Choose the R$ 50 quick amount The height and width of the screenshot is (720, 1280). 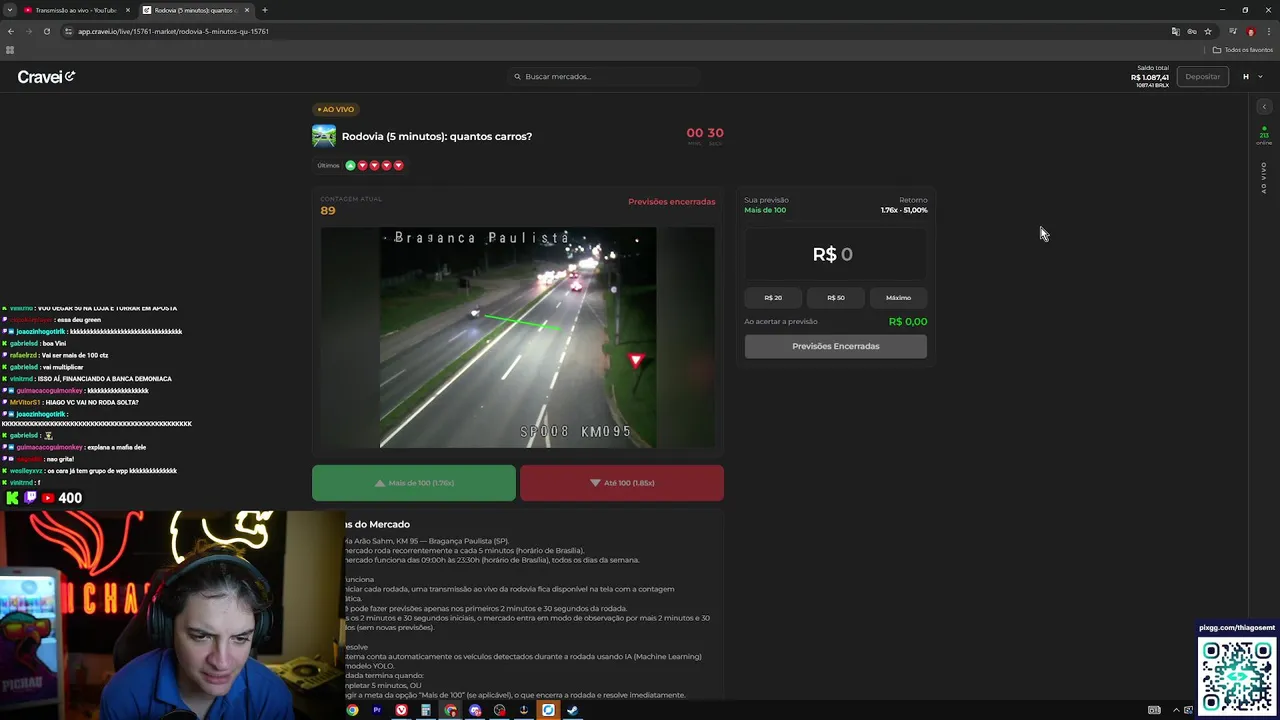[x=836, y=298]
